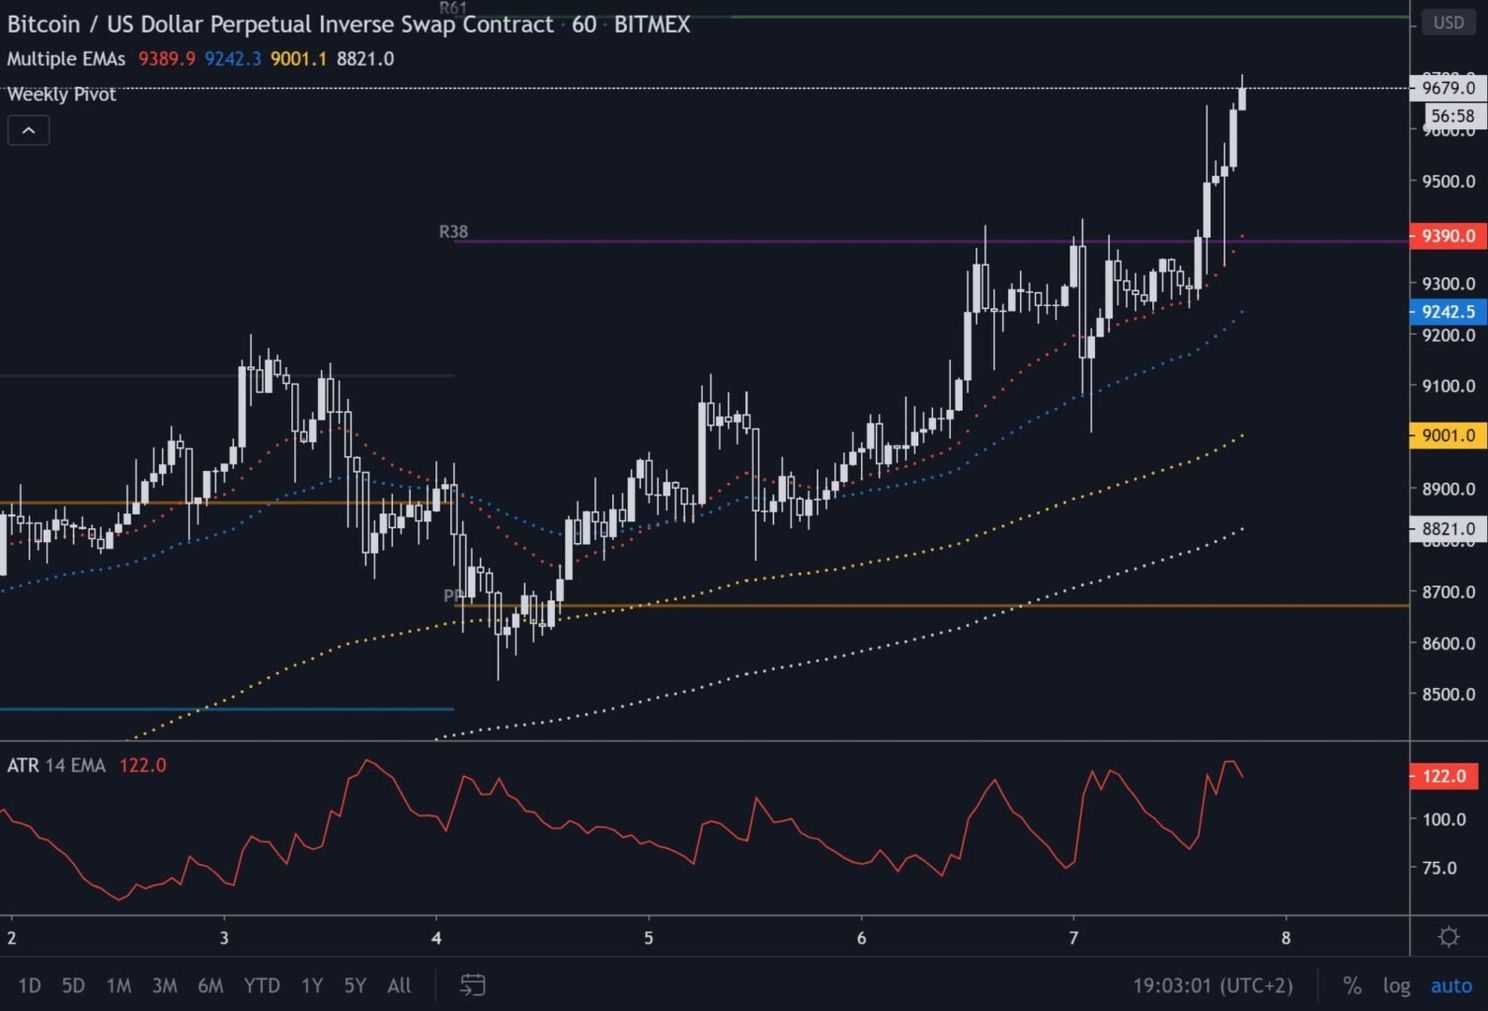Click date 7 on the time axis
Image resolution: width=1488 pixels, height=1011 pixels.
1073,938
